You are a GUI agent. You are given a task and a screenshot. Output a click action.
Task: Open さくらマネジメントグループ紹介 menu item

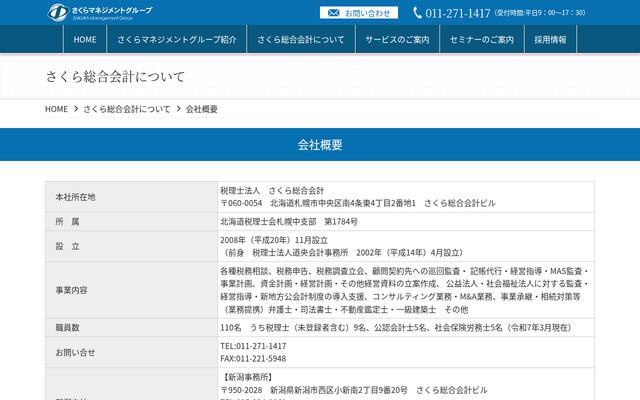(x=177, y=40)
